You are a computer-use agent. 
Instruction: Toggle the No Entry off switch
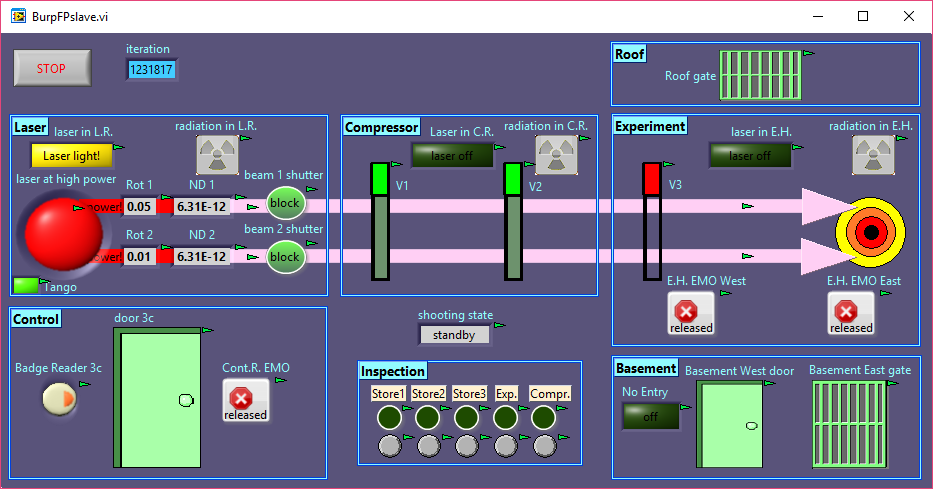pyautogui.click(x=650, y=416)
